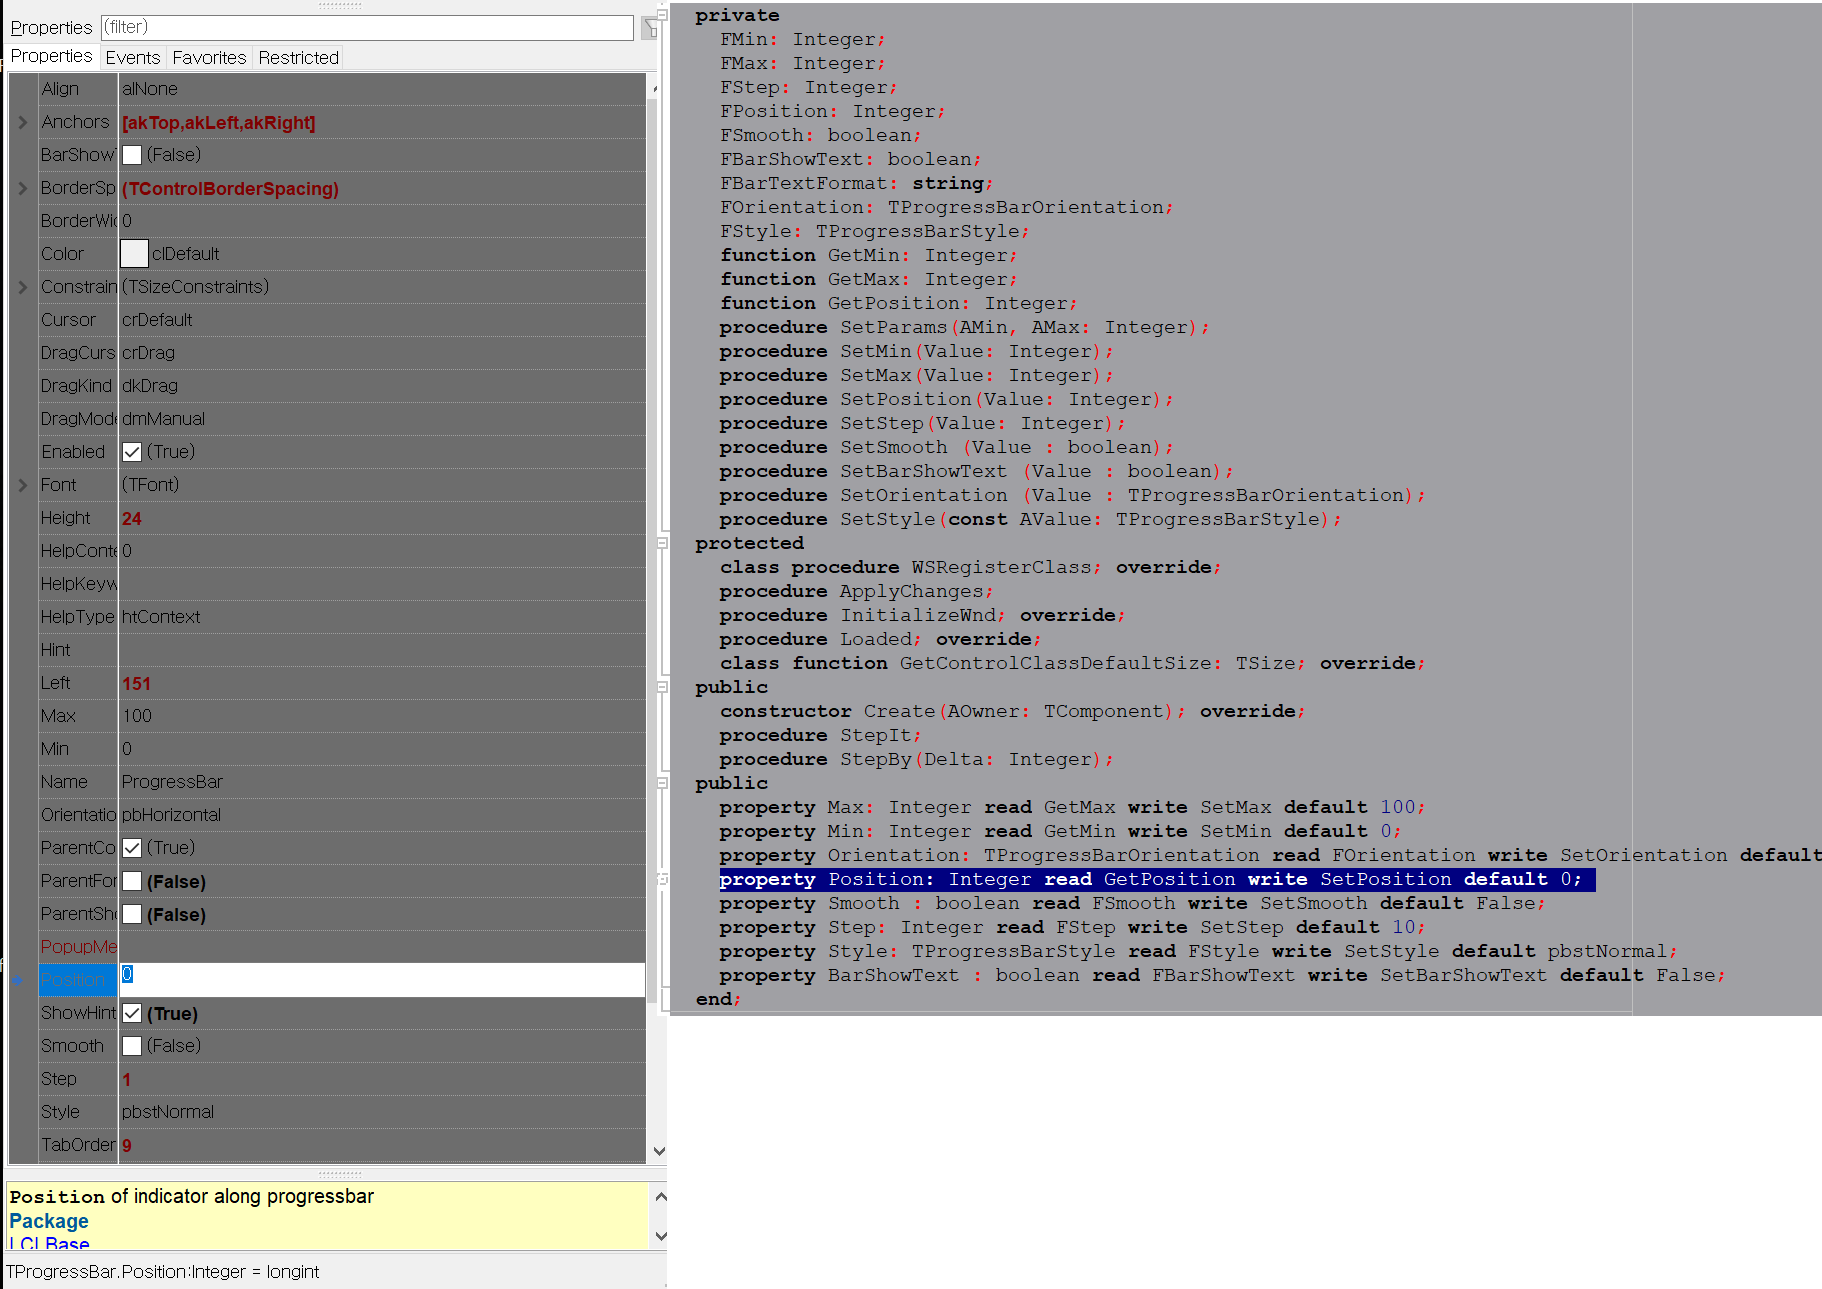
Task: Click the filter funnel icon beside the filter box
Action: pyautogui.click(x=650, y=27)
